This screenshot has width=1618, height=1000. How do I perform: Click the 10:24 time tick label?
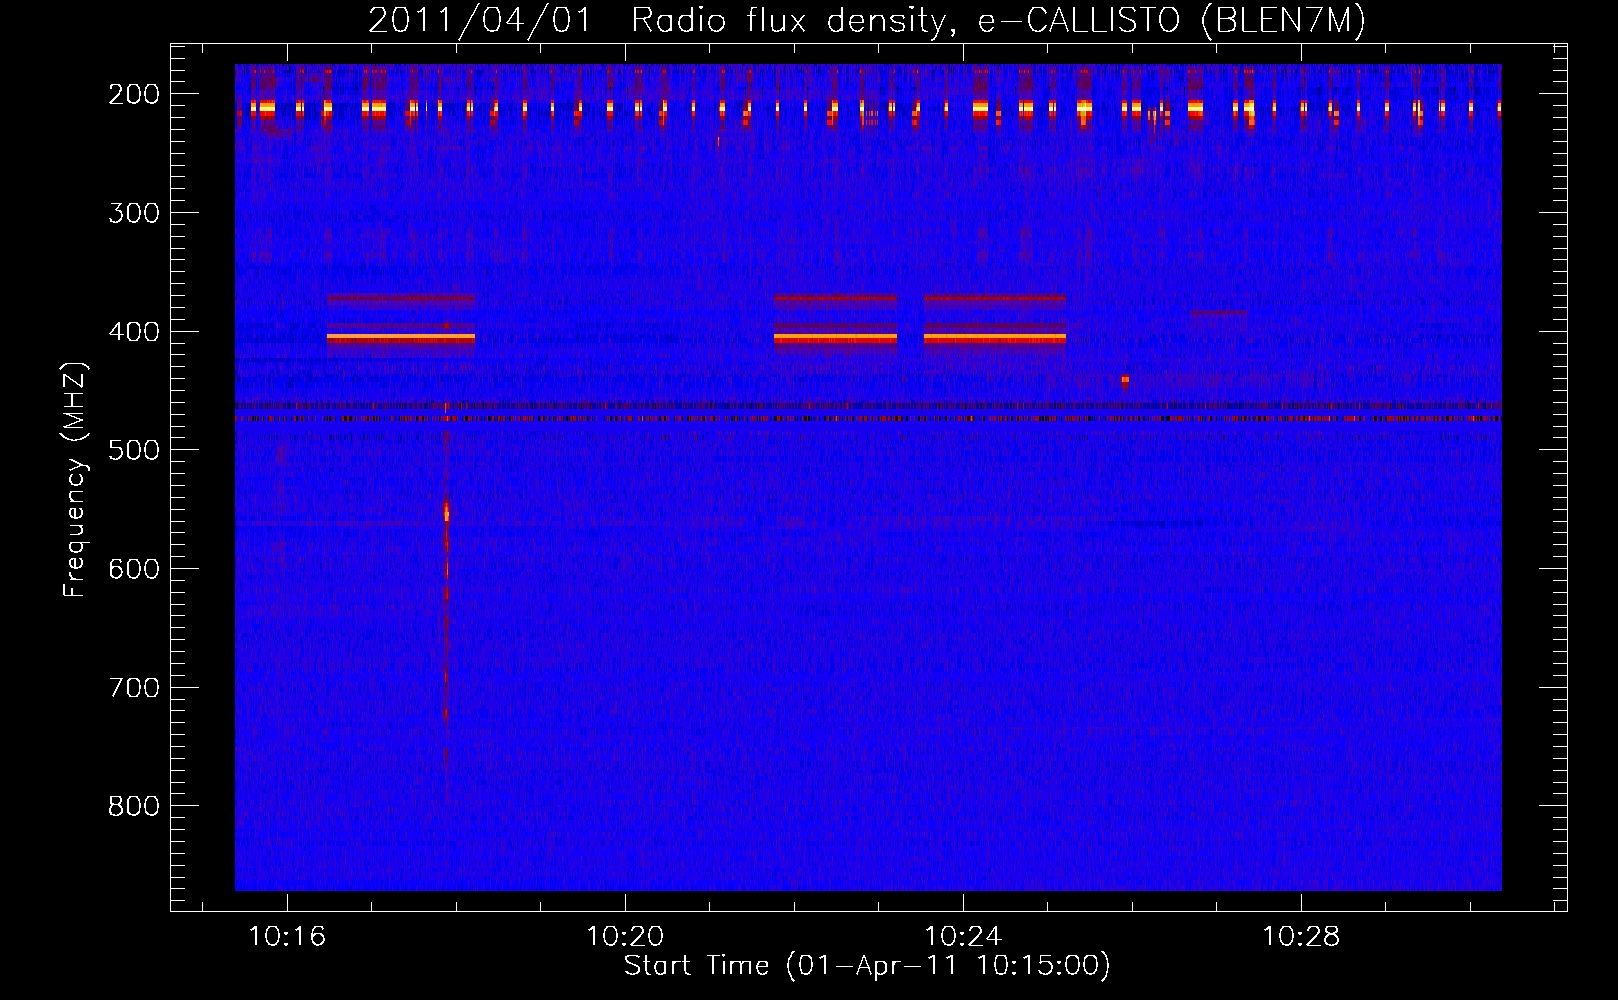(x=963, y=937)
